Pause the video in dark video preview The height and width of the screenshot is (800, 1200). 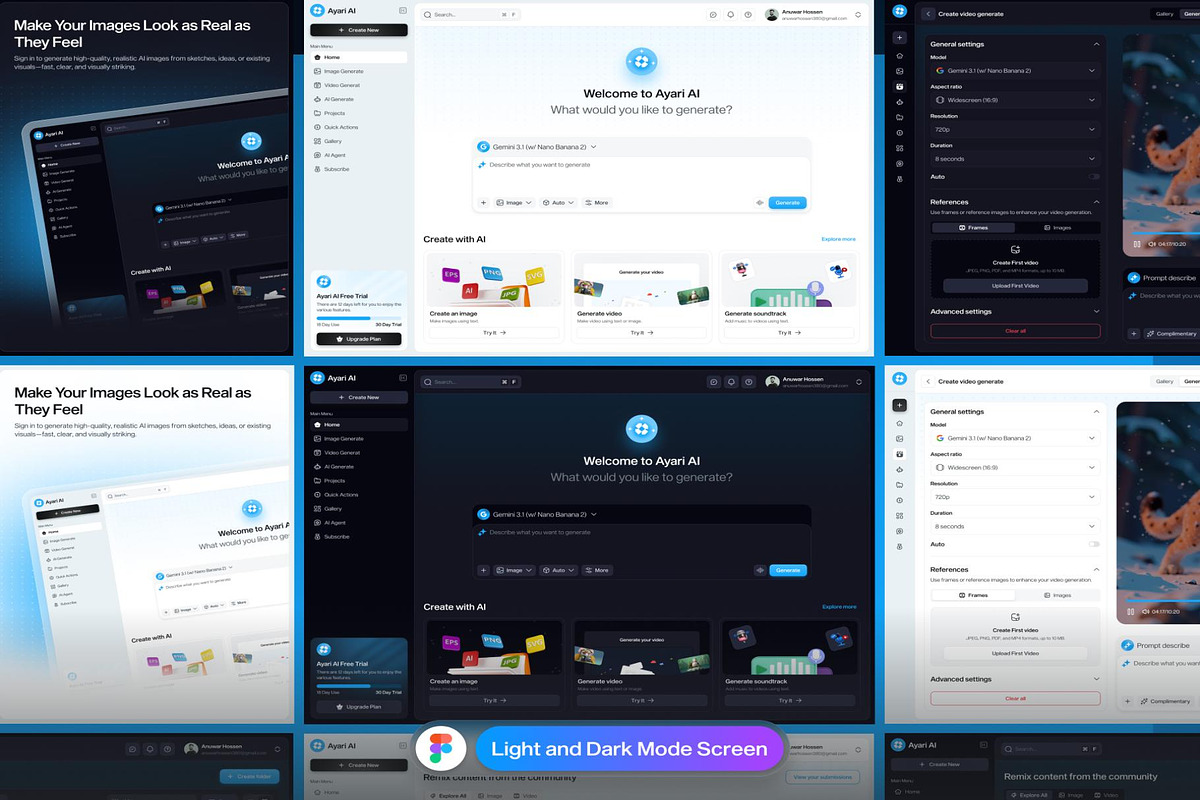click(1137, 243)
